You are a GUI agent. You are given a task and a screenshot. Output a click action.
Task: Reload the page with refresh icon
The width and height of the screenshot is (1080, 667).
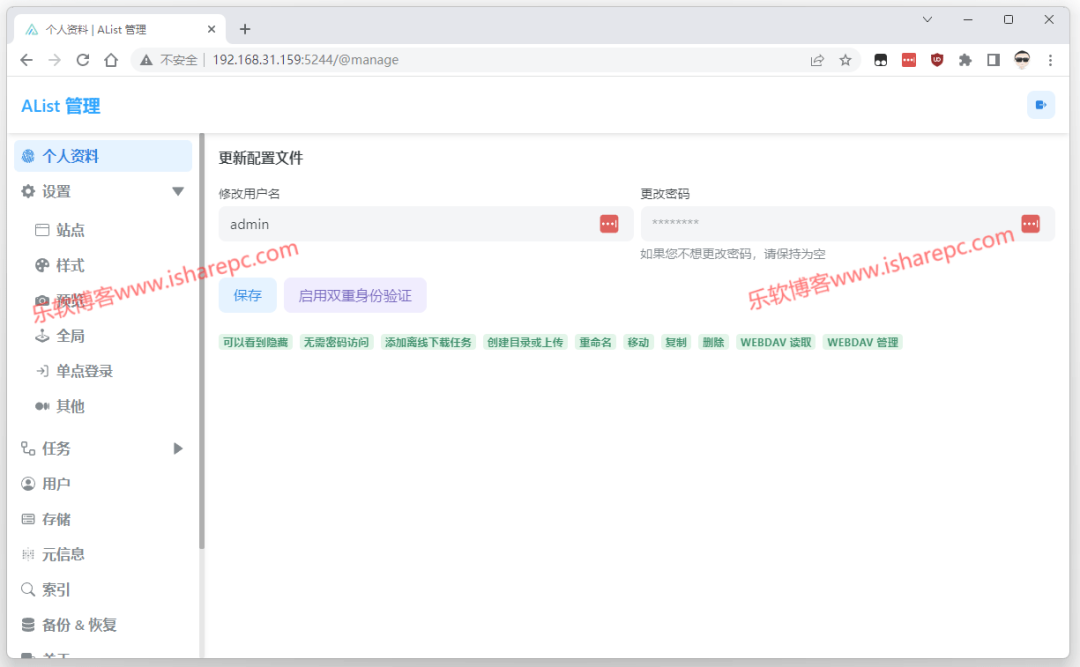point(83,60)
